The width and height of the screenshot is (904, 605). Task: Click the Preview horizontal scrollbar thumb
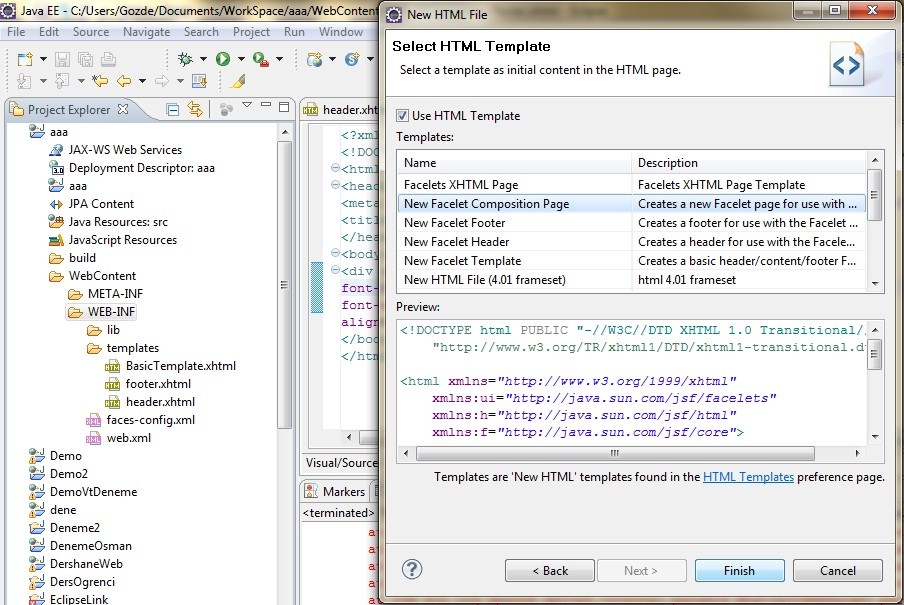[x=615, y=453]
